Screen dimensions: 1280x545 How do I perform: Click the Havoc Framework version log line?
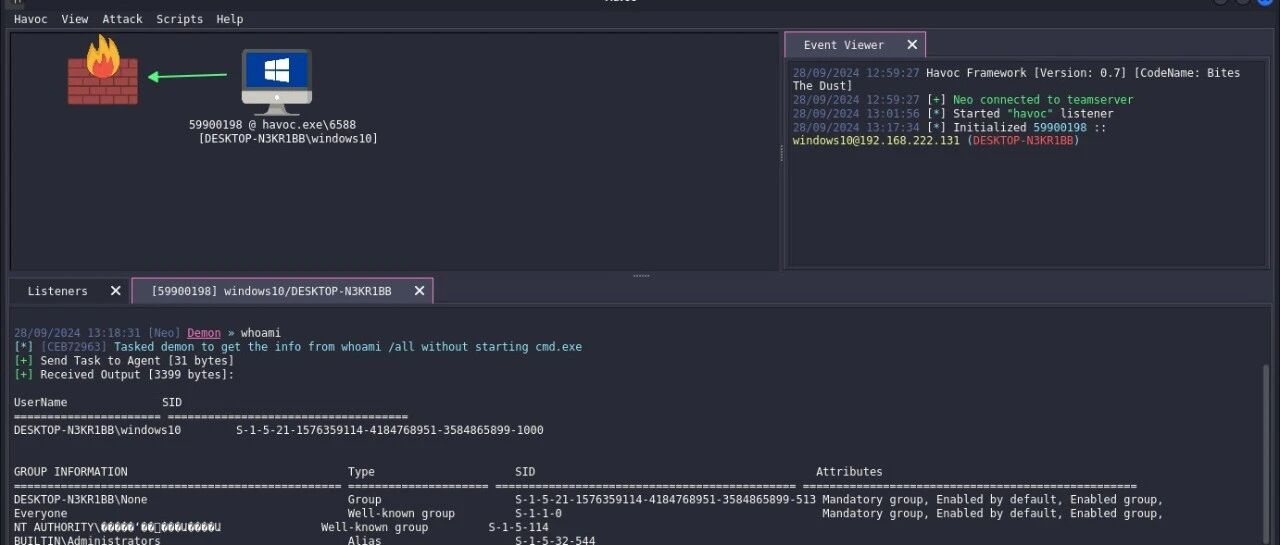click(x=1016, y=79)
